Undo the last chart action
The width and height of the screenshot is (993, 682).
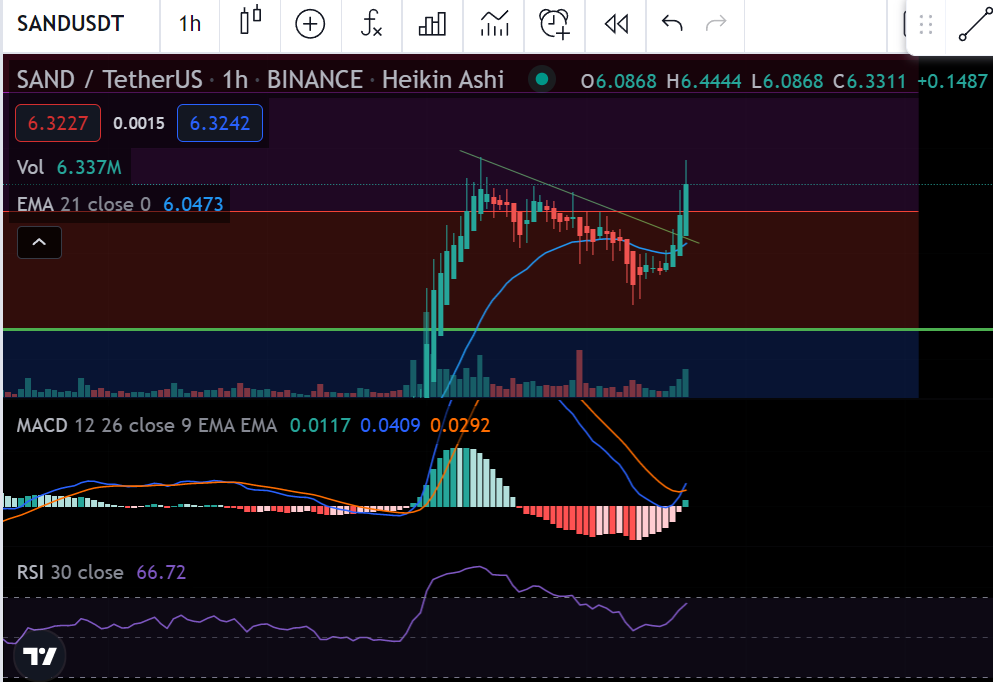pyautogui.click(x=672, y=24)
